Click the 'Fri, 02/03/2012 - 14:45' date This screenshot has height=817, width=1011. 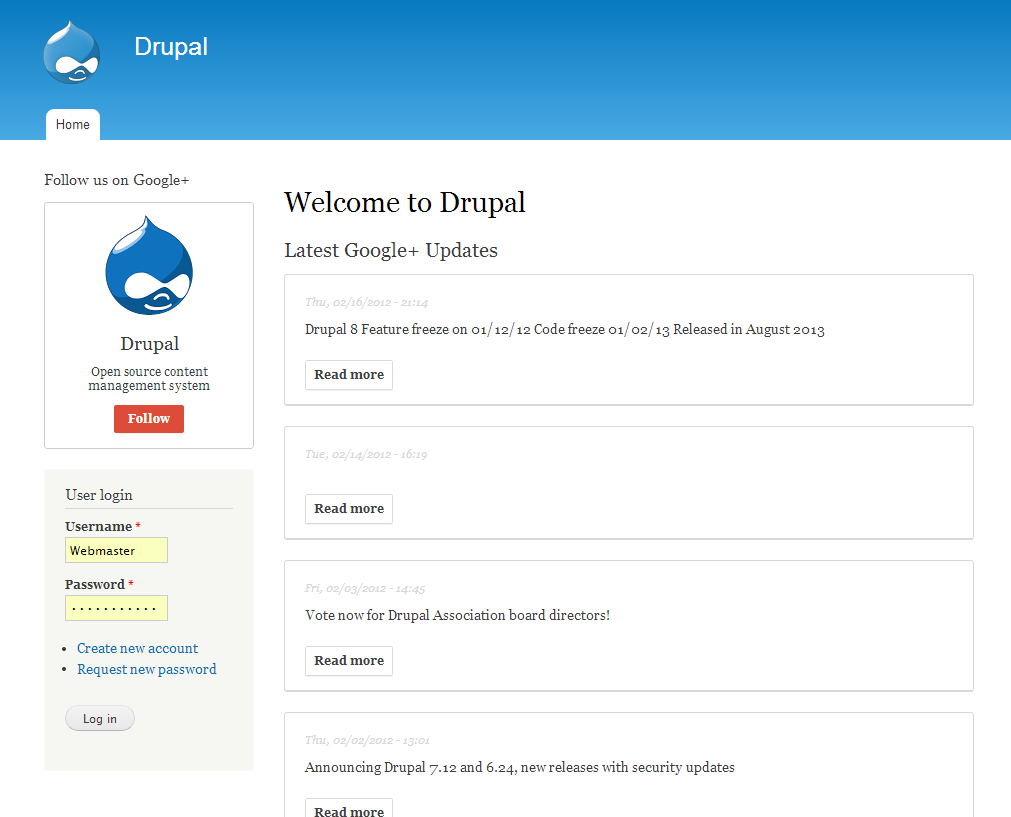point(365,589)
